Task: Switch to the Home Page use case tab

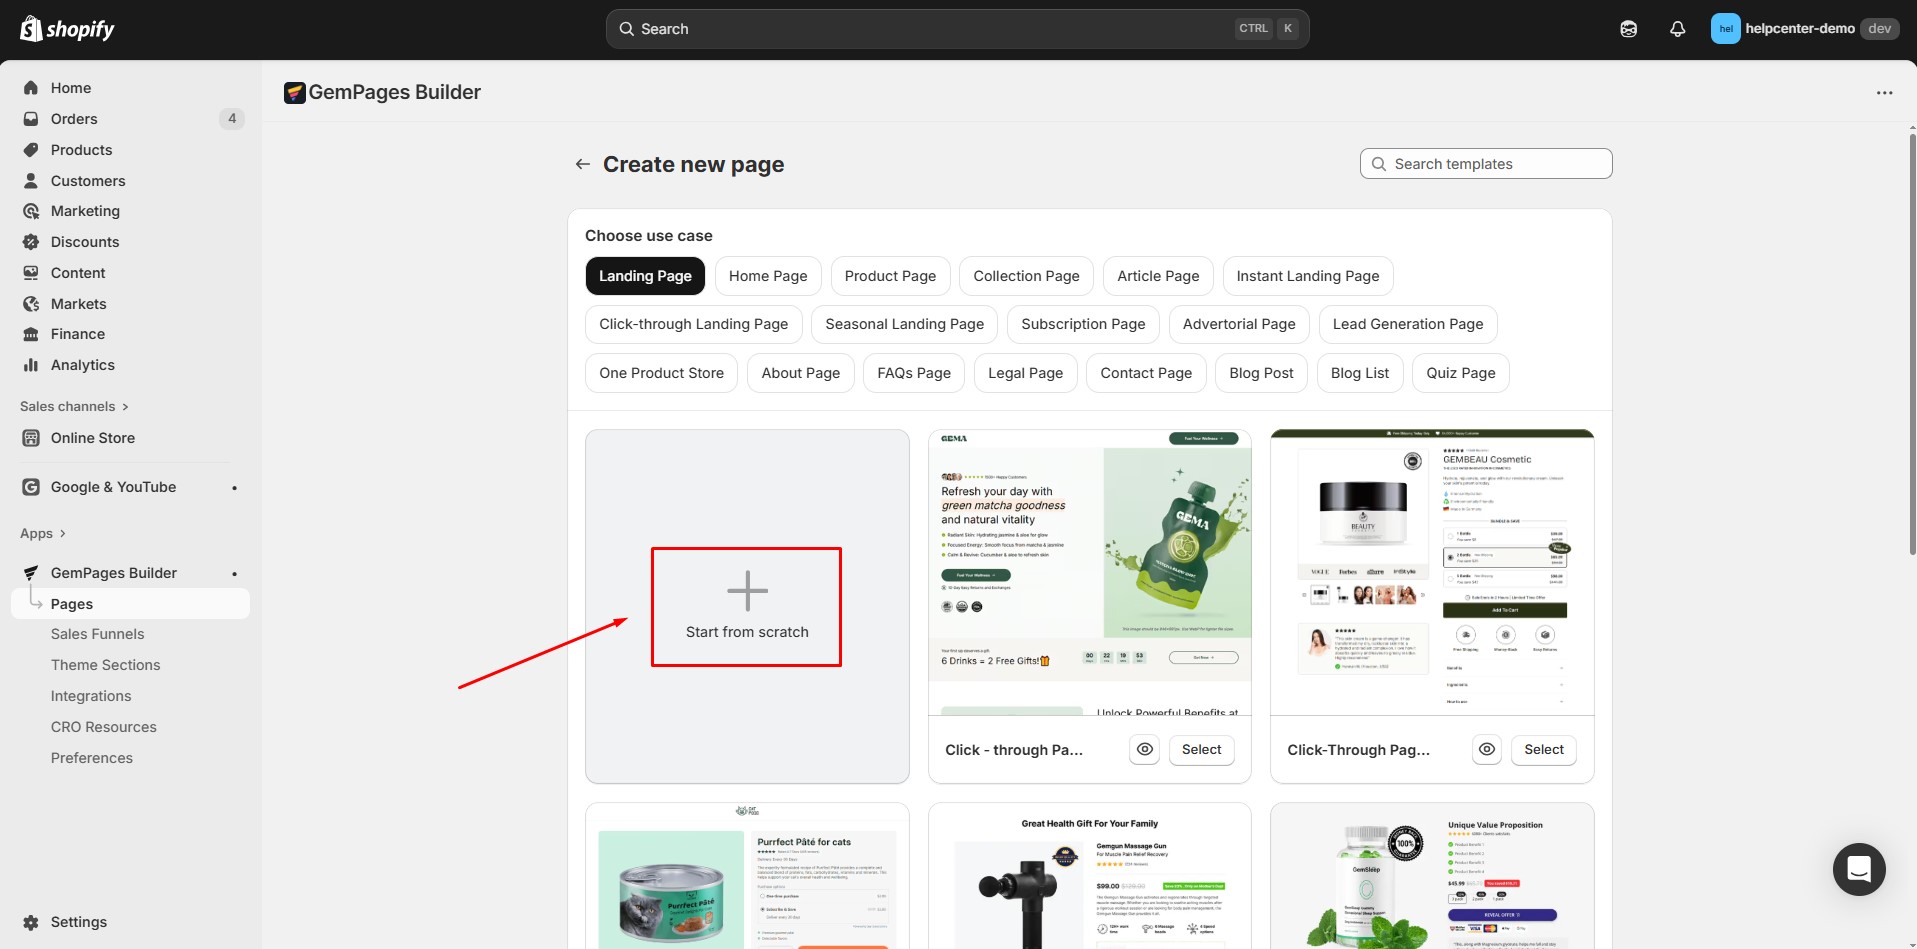Action: 767,276
